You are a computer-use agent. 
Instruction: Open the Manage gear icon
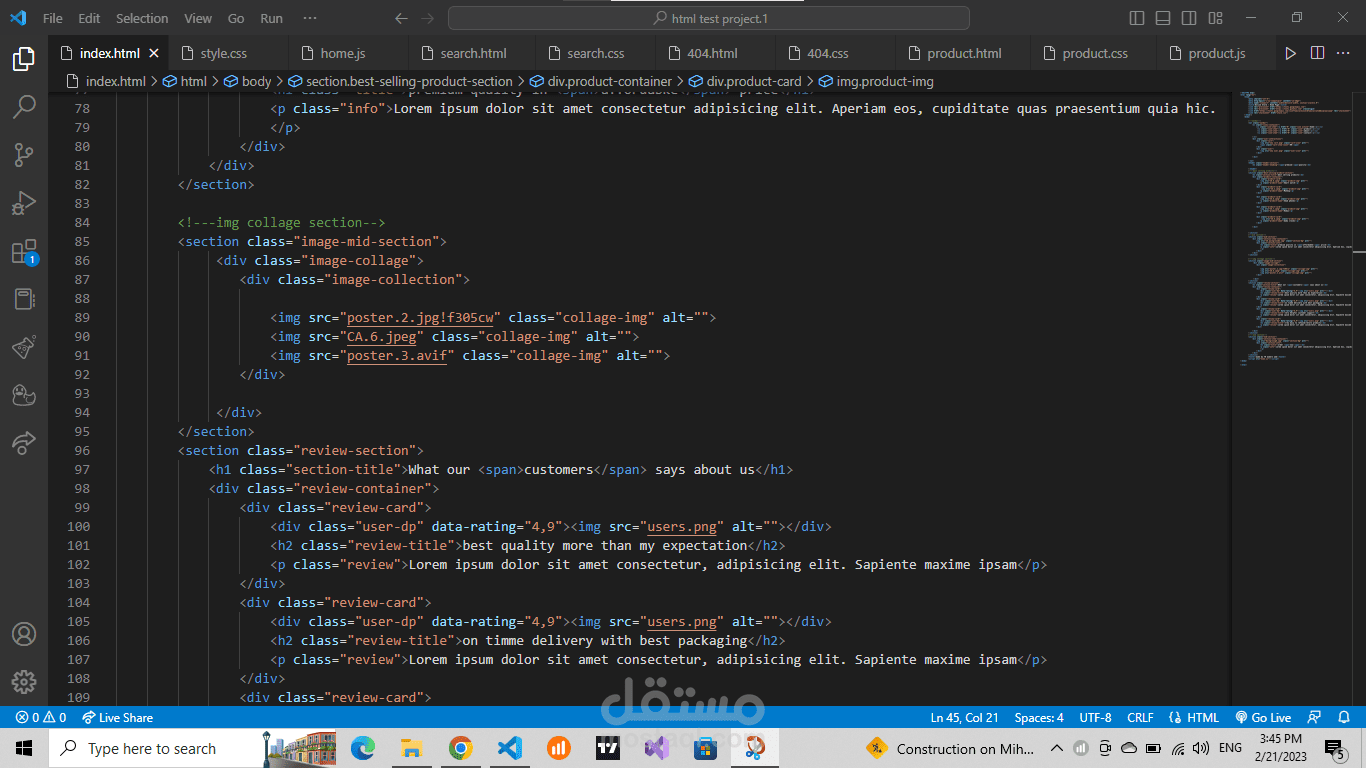(24, 682)
